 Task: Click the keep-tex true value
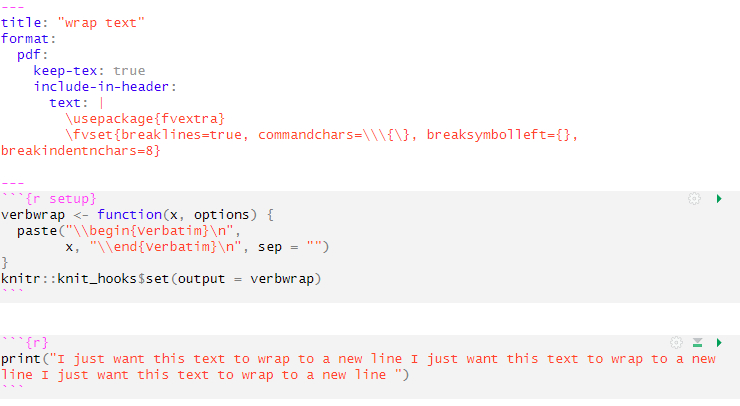[128, 70]
